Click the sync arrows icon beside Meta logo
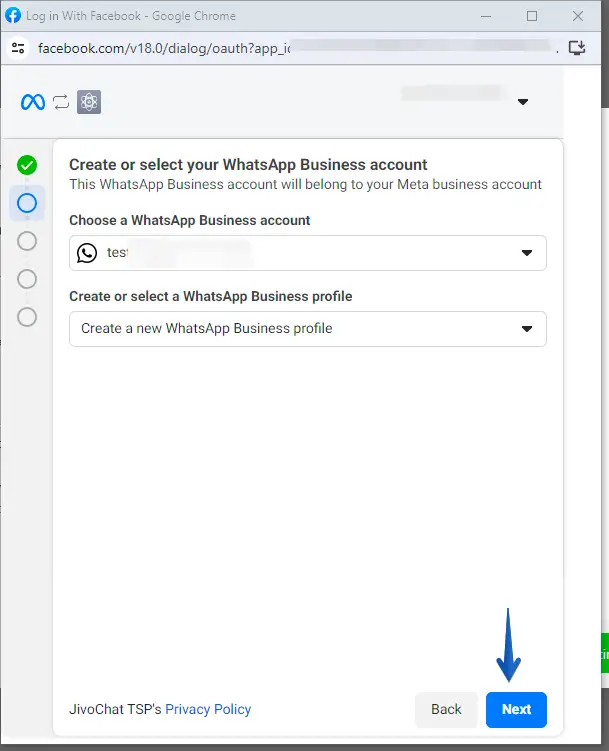This screenshot has width=609, height=751. click(62, 101)
